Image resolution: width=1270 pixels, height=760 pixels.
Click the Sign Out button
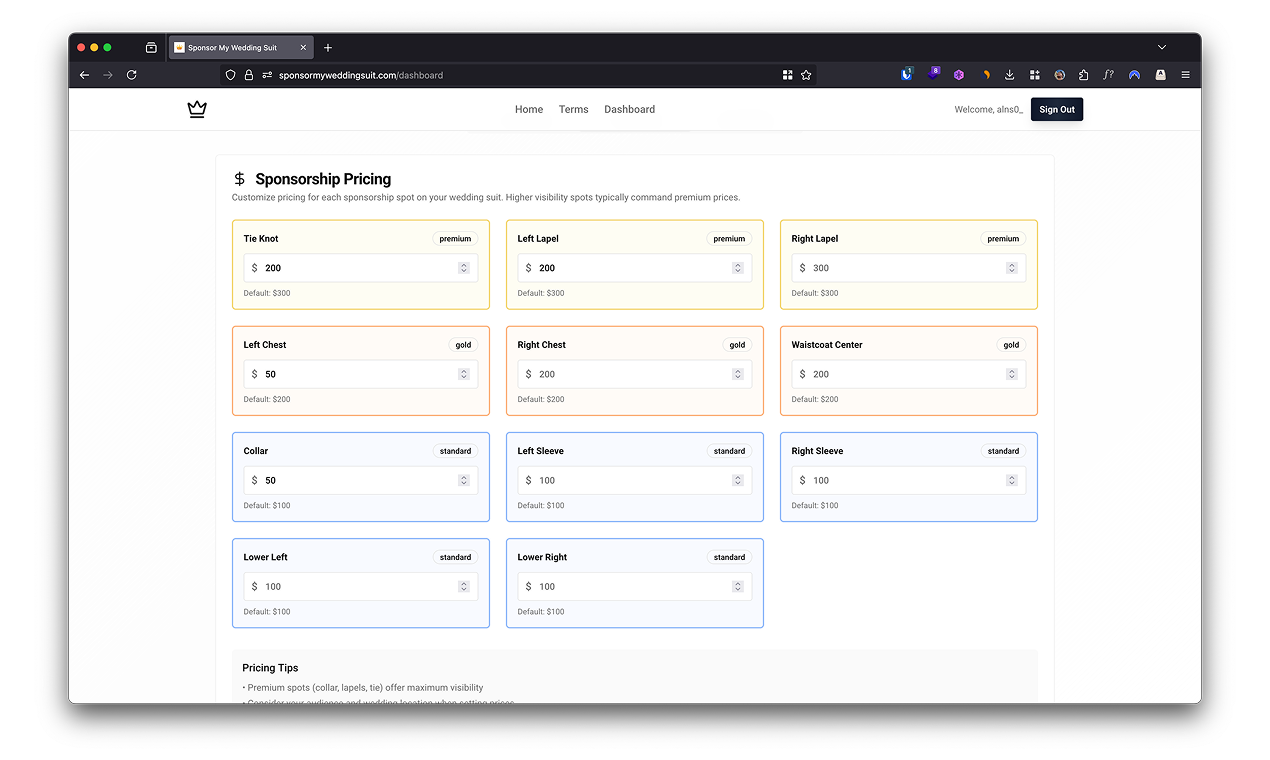click(1057, 110)
